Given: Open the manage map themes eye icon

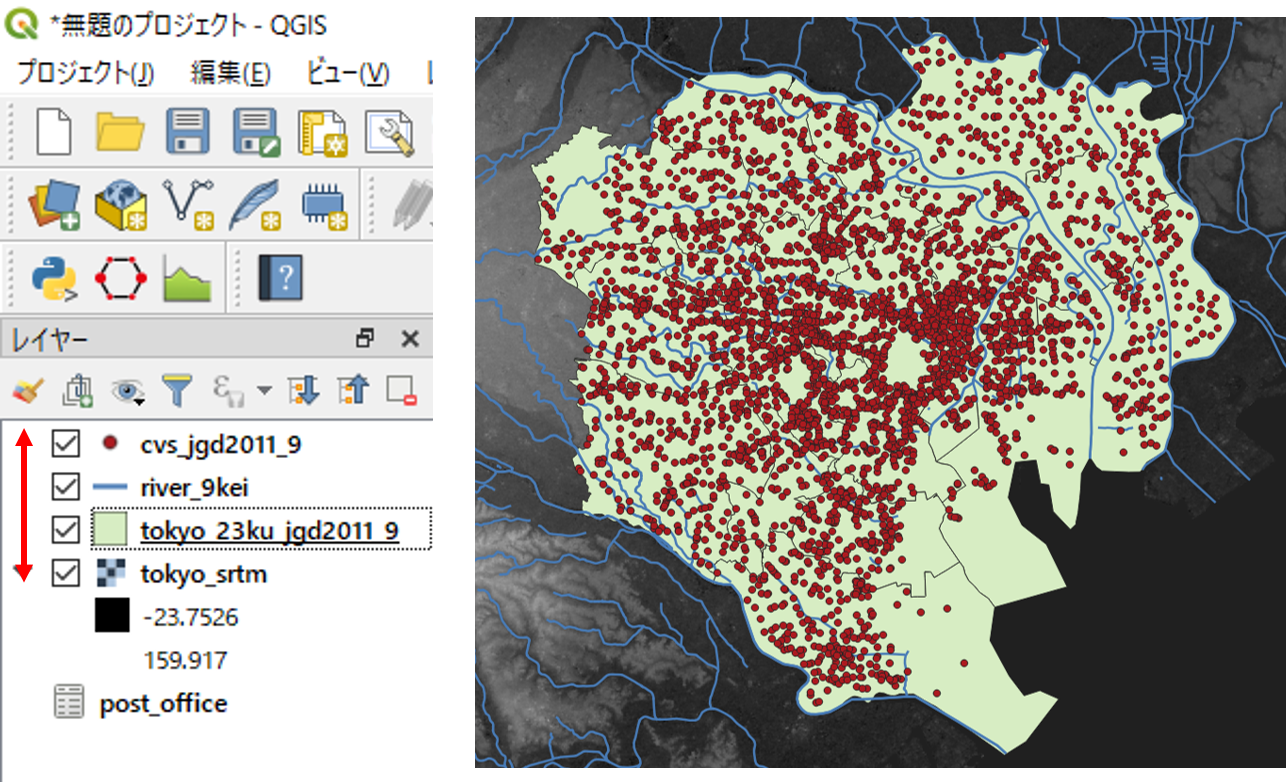Looking at the screenshot, I should coord(128,392).
